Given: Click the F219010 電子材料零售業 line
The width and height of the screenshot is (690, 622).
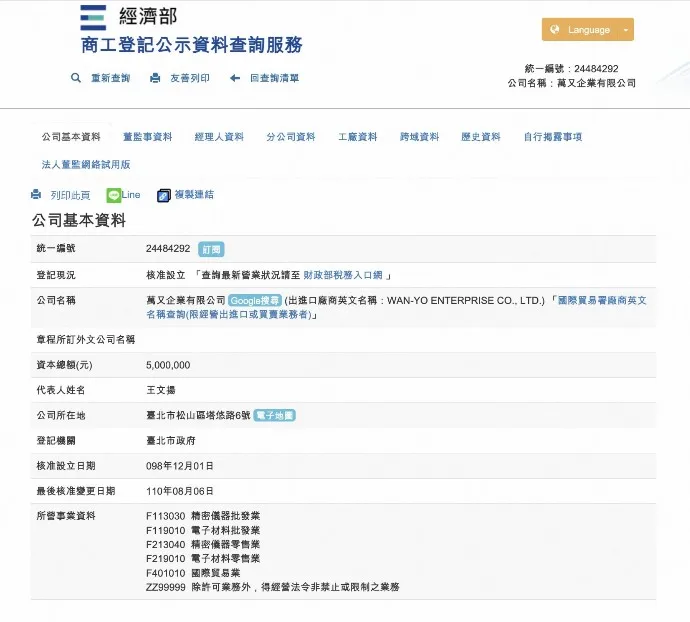Looking at the screenshot, I should 203,559.
